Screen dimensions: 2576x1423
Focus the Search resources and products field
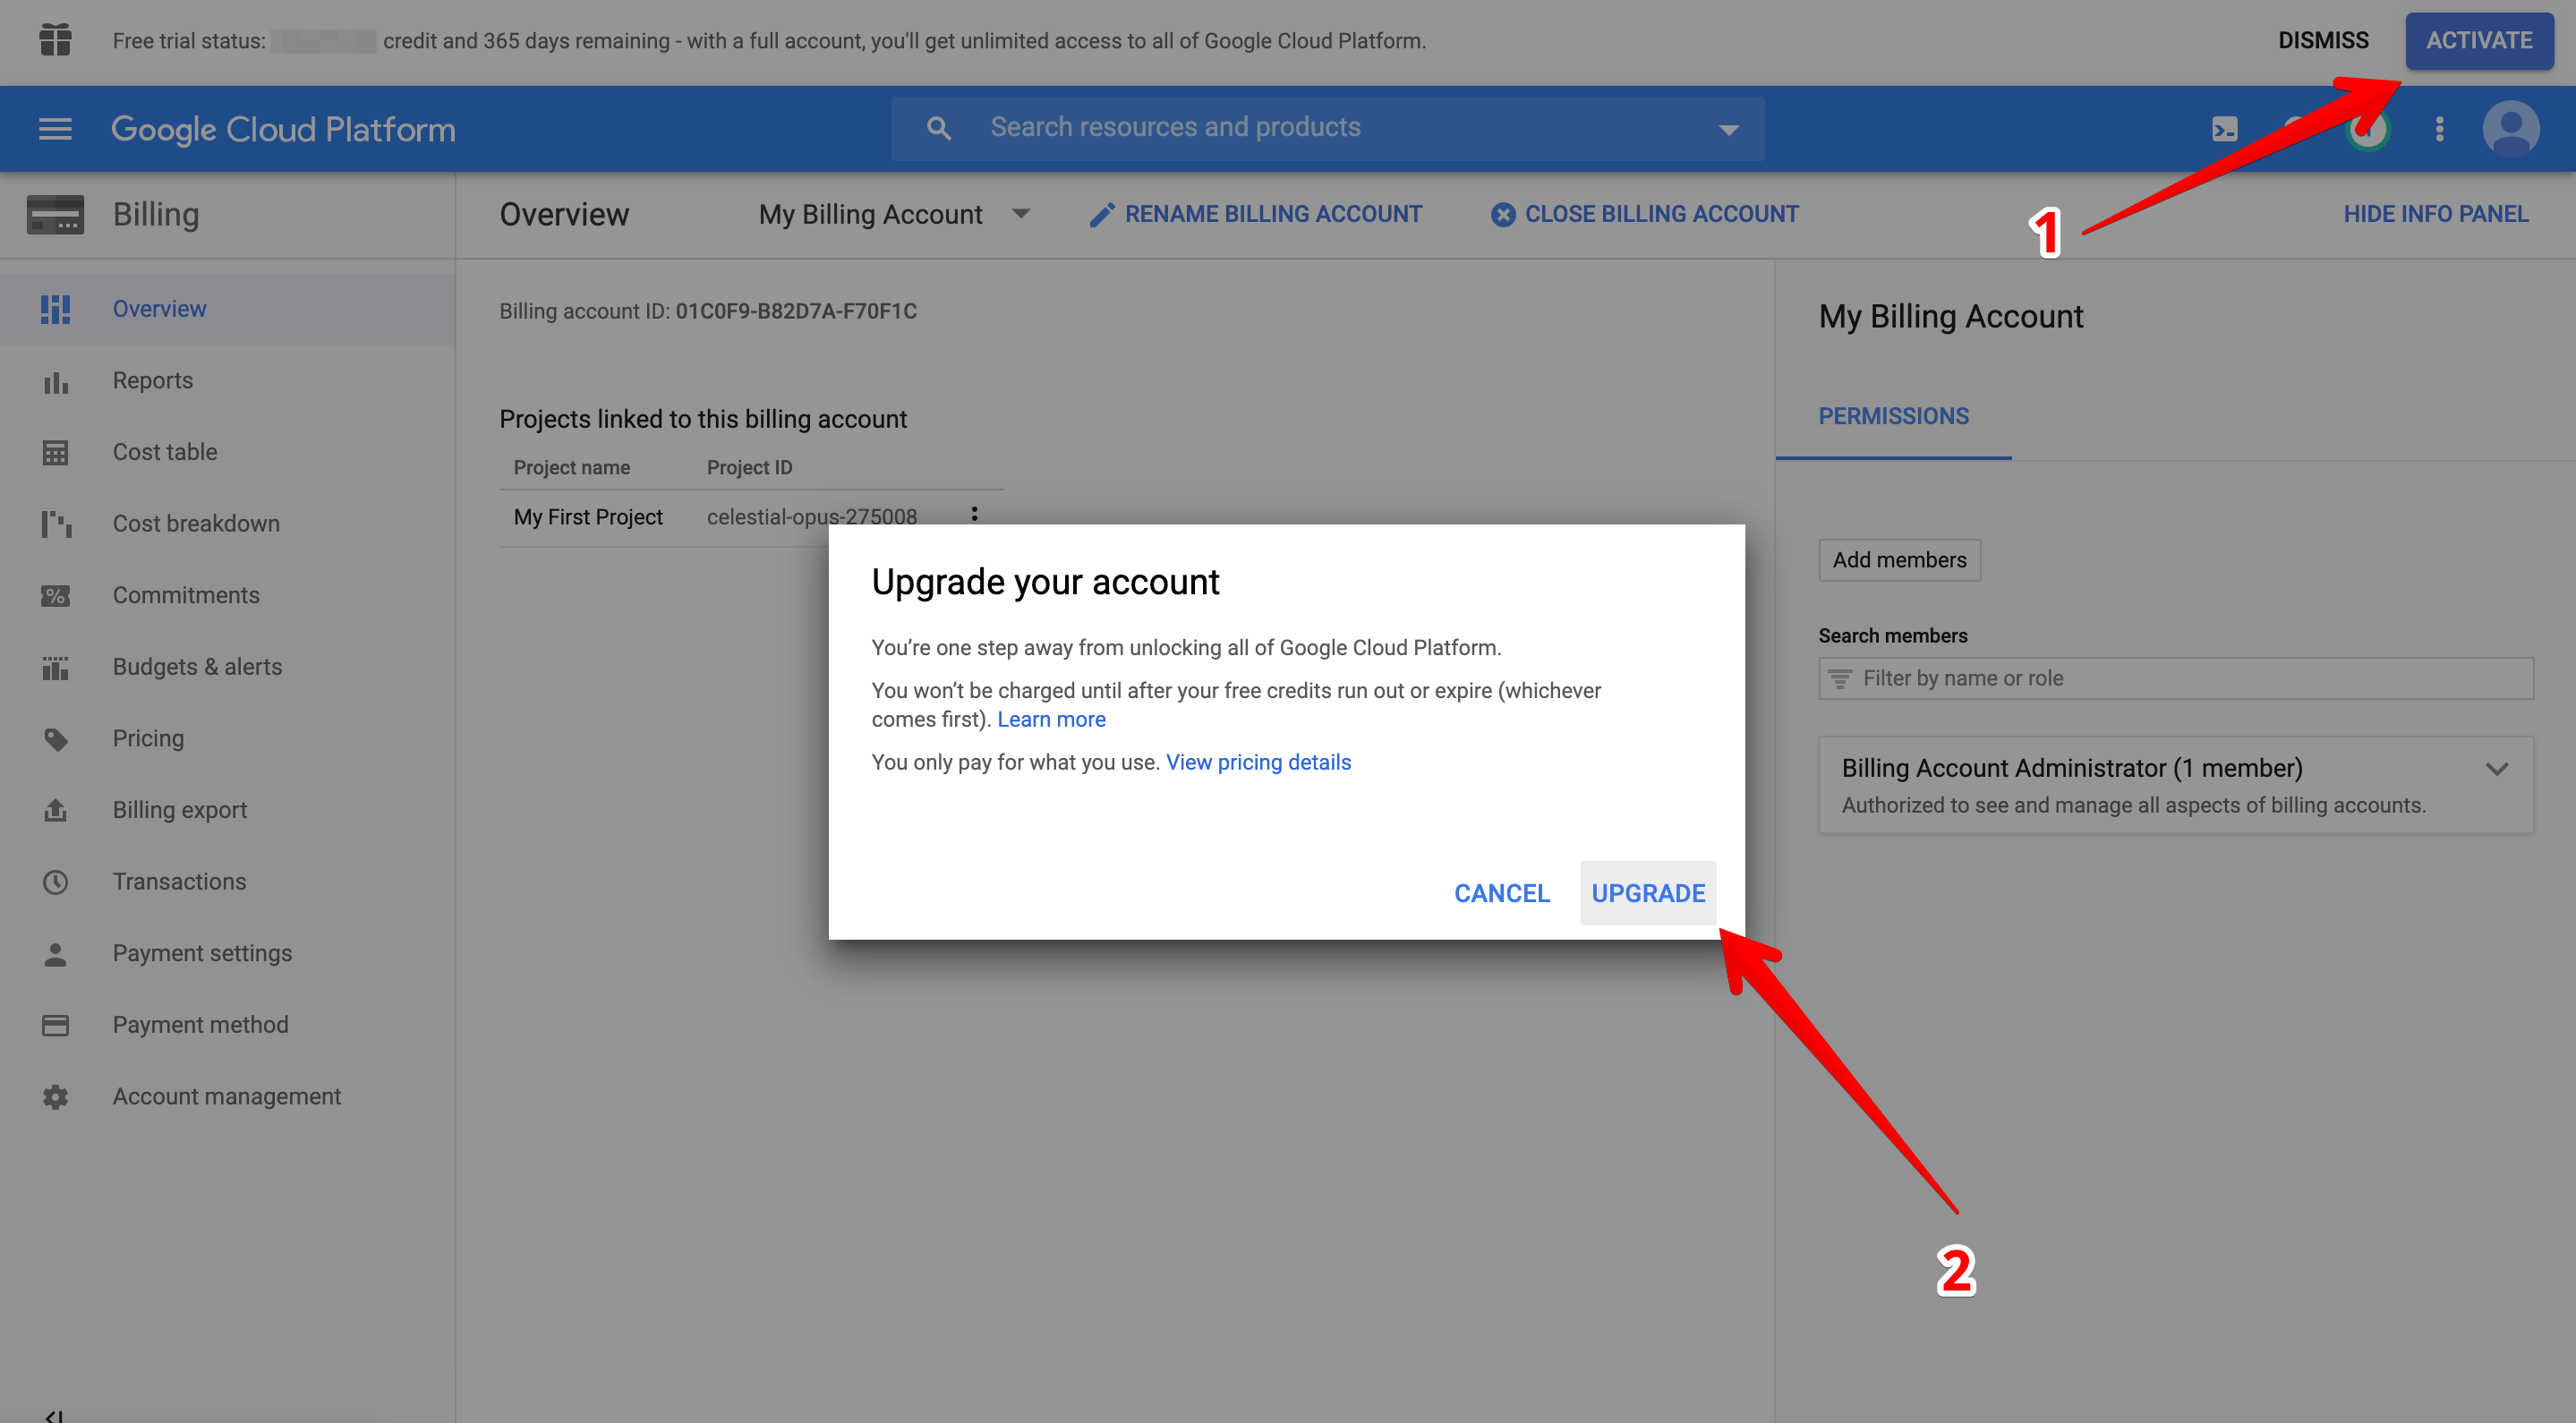[1328, 129]
